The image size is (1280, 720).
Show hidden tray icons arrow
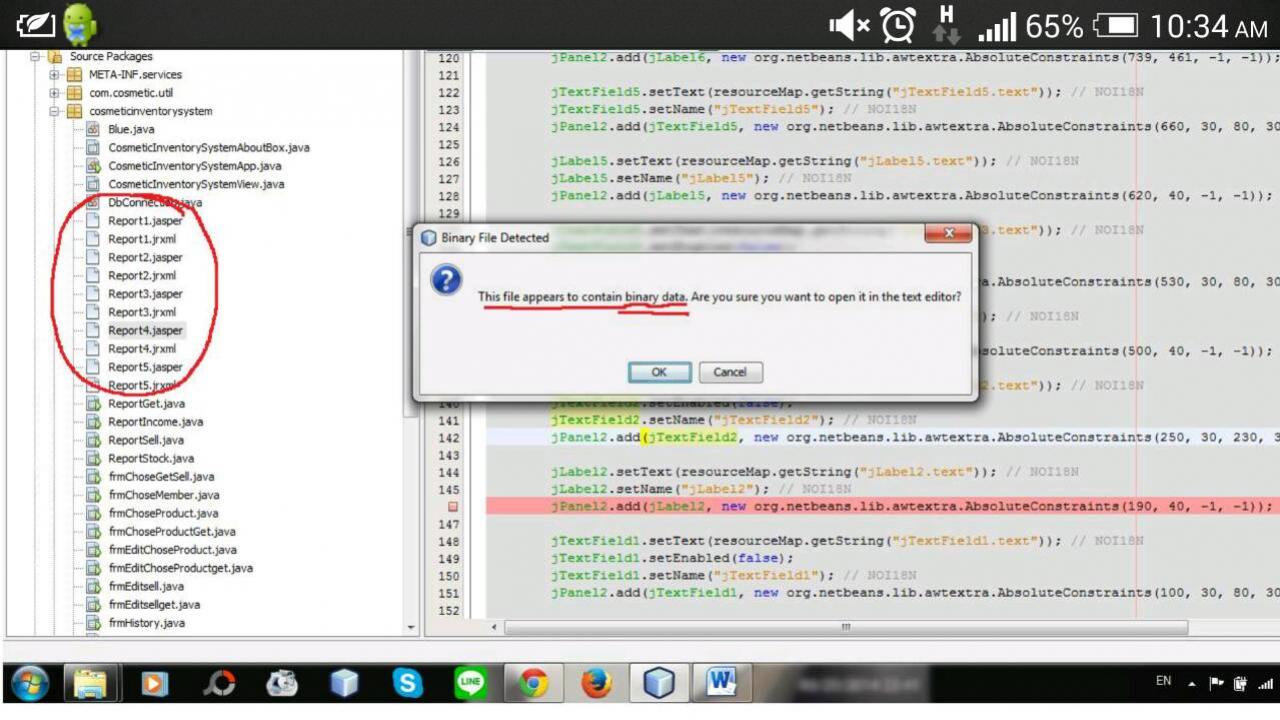[1192, 684]
